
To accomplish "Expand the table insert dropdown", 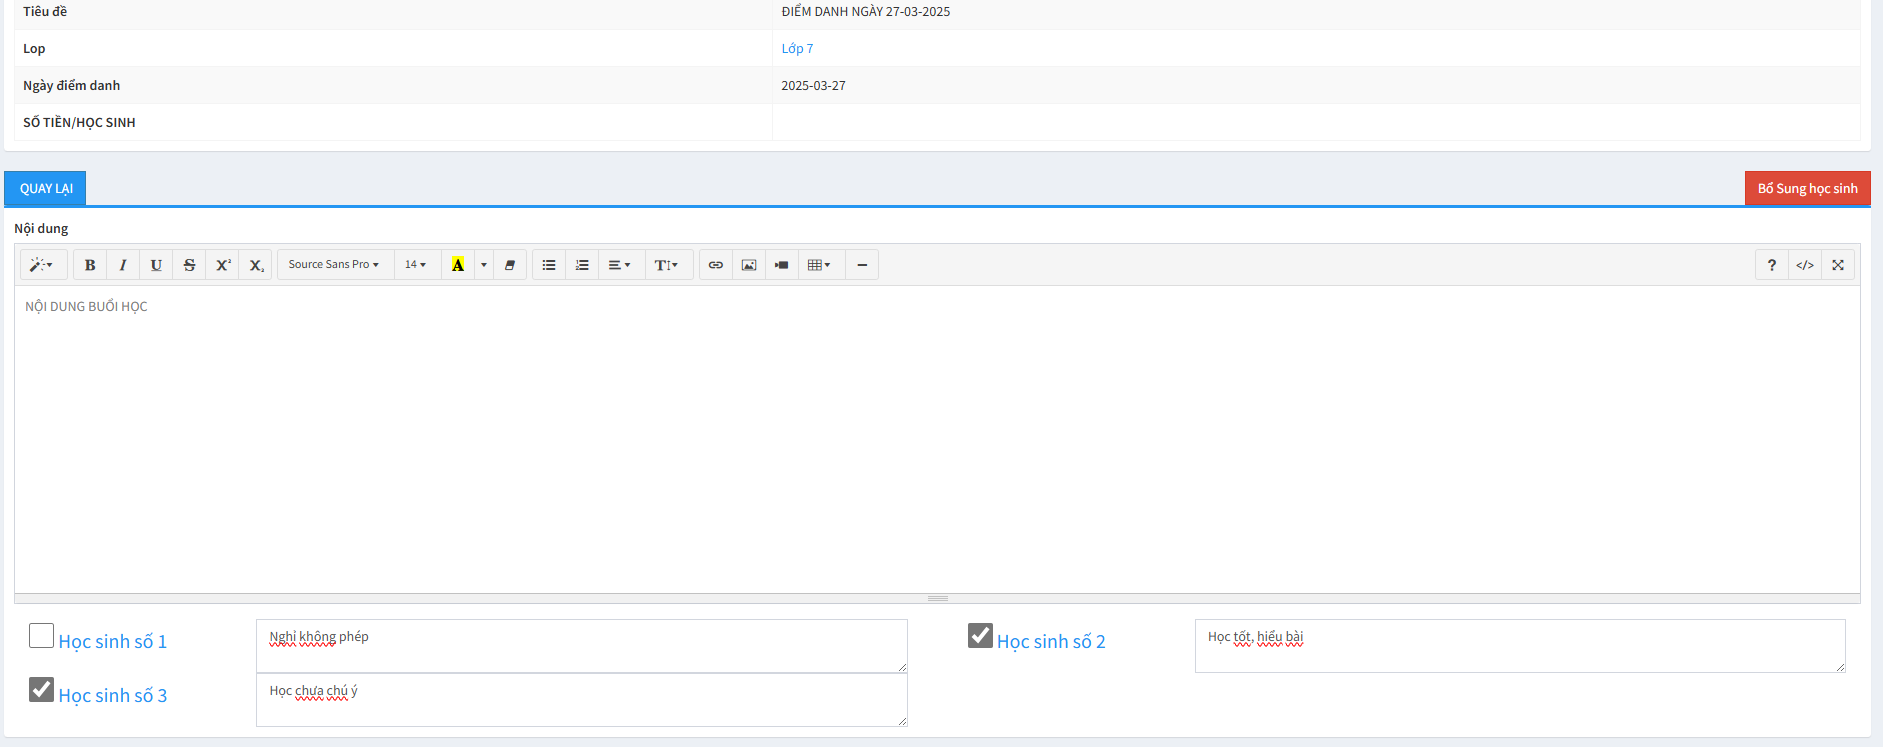I will tap(819, 265).
